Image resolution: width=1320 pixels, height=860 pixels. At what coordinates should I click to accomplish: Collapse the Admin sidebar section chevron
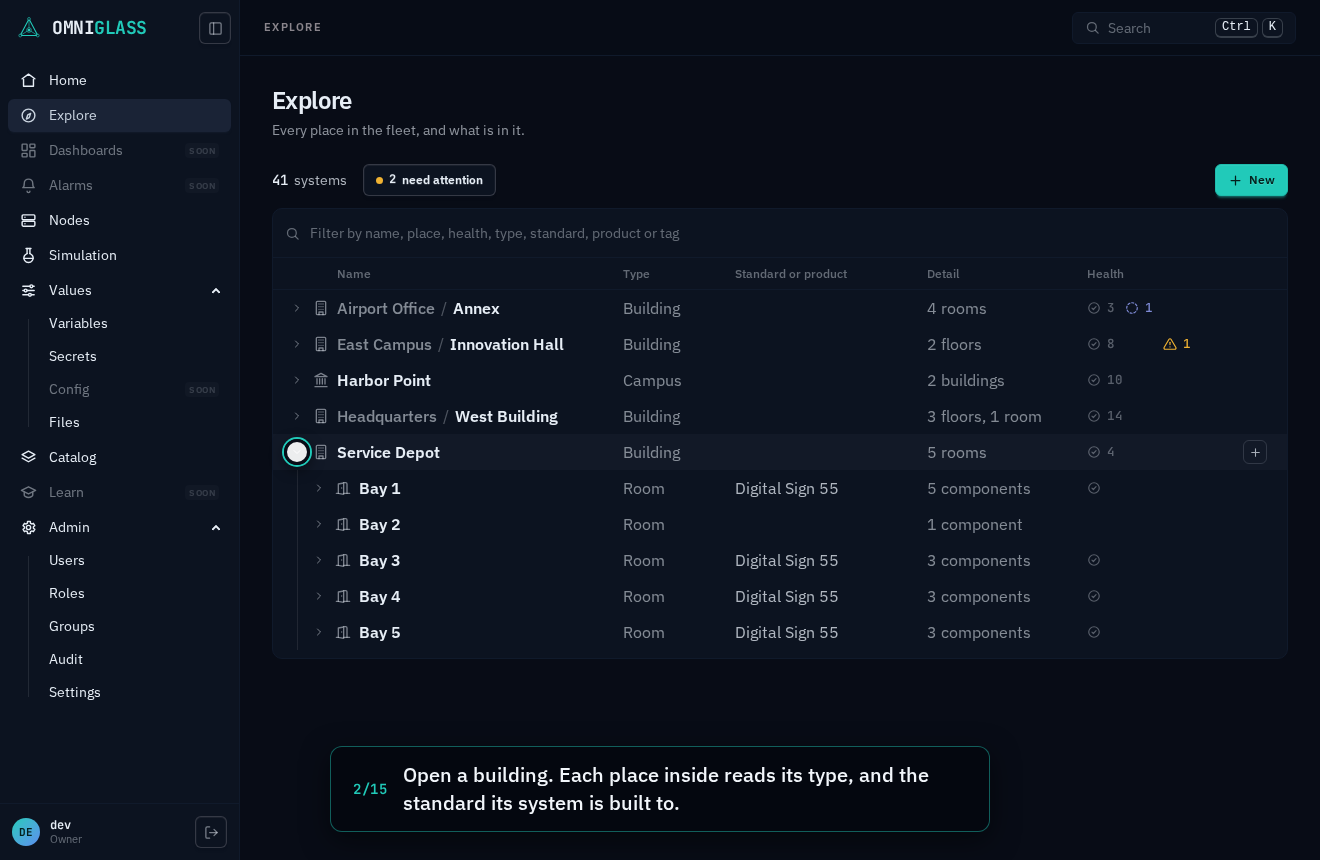(216, 527)
